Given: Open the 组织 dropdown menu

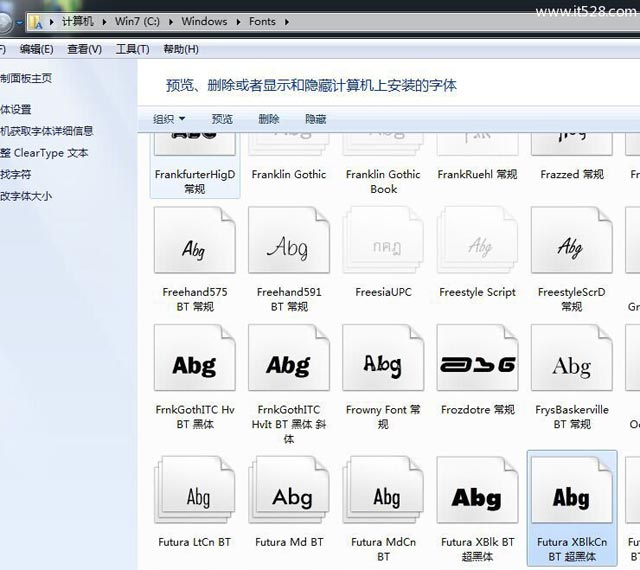Looking at the screenshot, I should click(169, 119).
